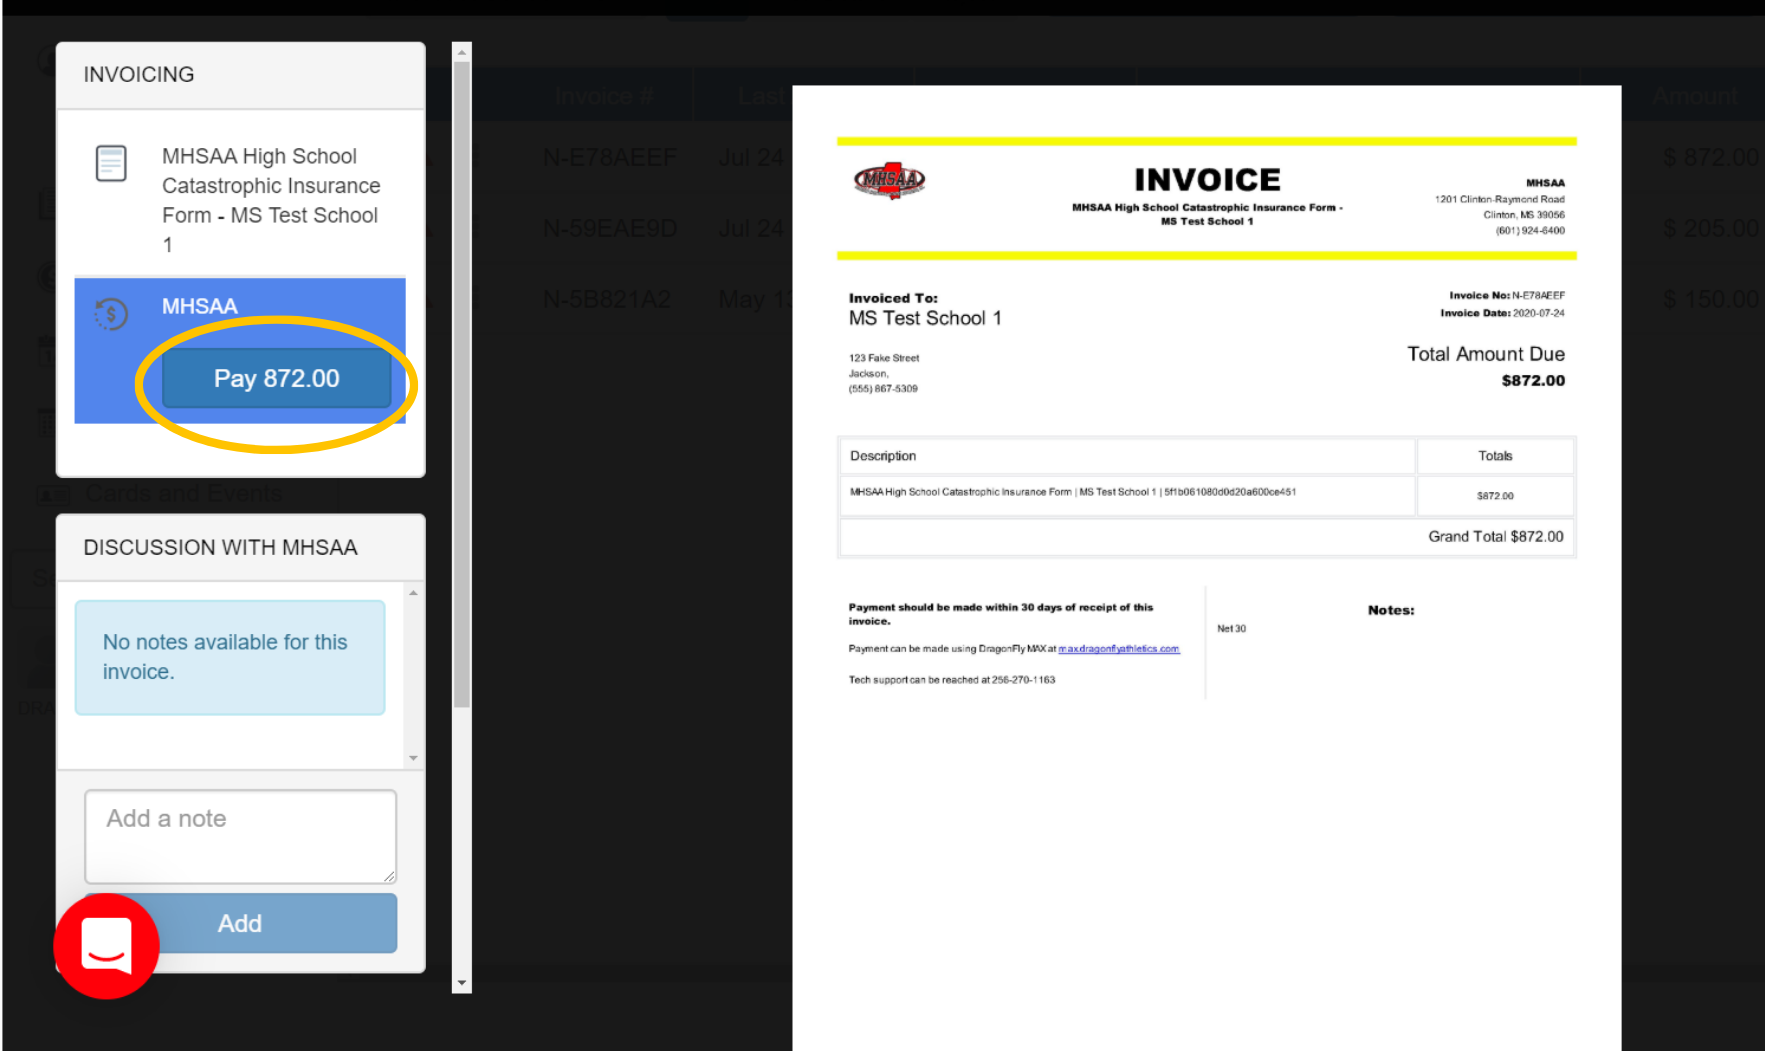The height and width of the screenshot is (1051, 1765).
Task: Click the document icon beside insurance form
Action: click(x=111, y=163)
